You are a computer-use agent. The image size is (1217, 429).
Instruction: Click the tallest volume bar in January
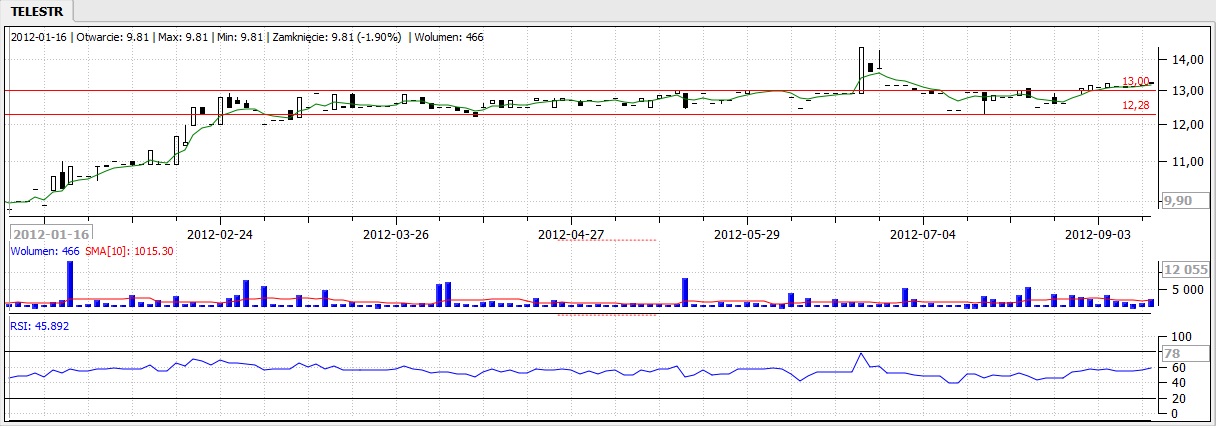(71, 283)
